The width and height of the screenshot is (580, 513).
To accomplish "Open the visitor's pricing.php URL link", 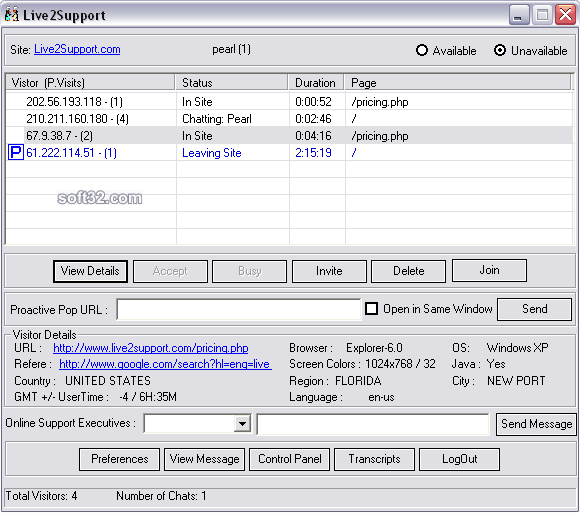I will (151, 348).
